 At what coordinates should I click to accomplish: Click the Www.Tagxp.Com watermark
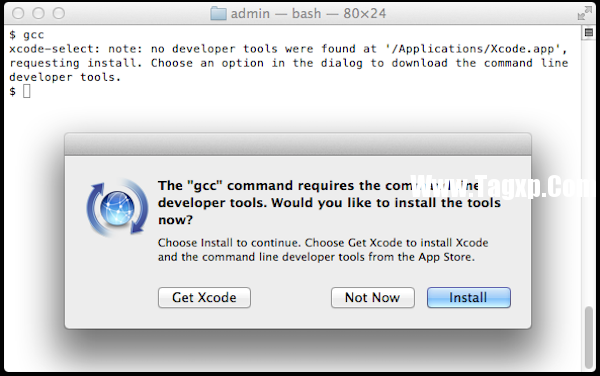[x=505, y=187]
